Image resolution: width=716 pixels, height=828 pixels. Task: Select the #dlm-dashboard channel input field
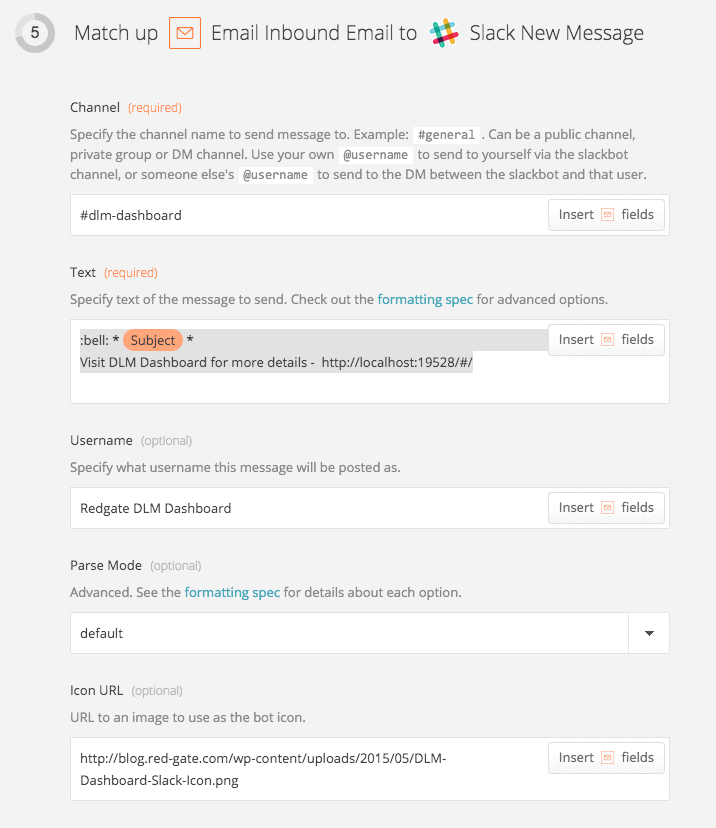click(x=300, y=214)
